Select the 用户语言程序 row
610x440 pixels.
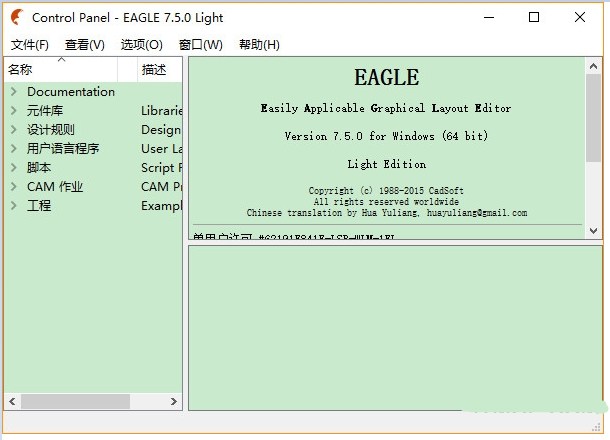pyautogui.click(x=93, y=148)
